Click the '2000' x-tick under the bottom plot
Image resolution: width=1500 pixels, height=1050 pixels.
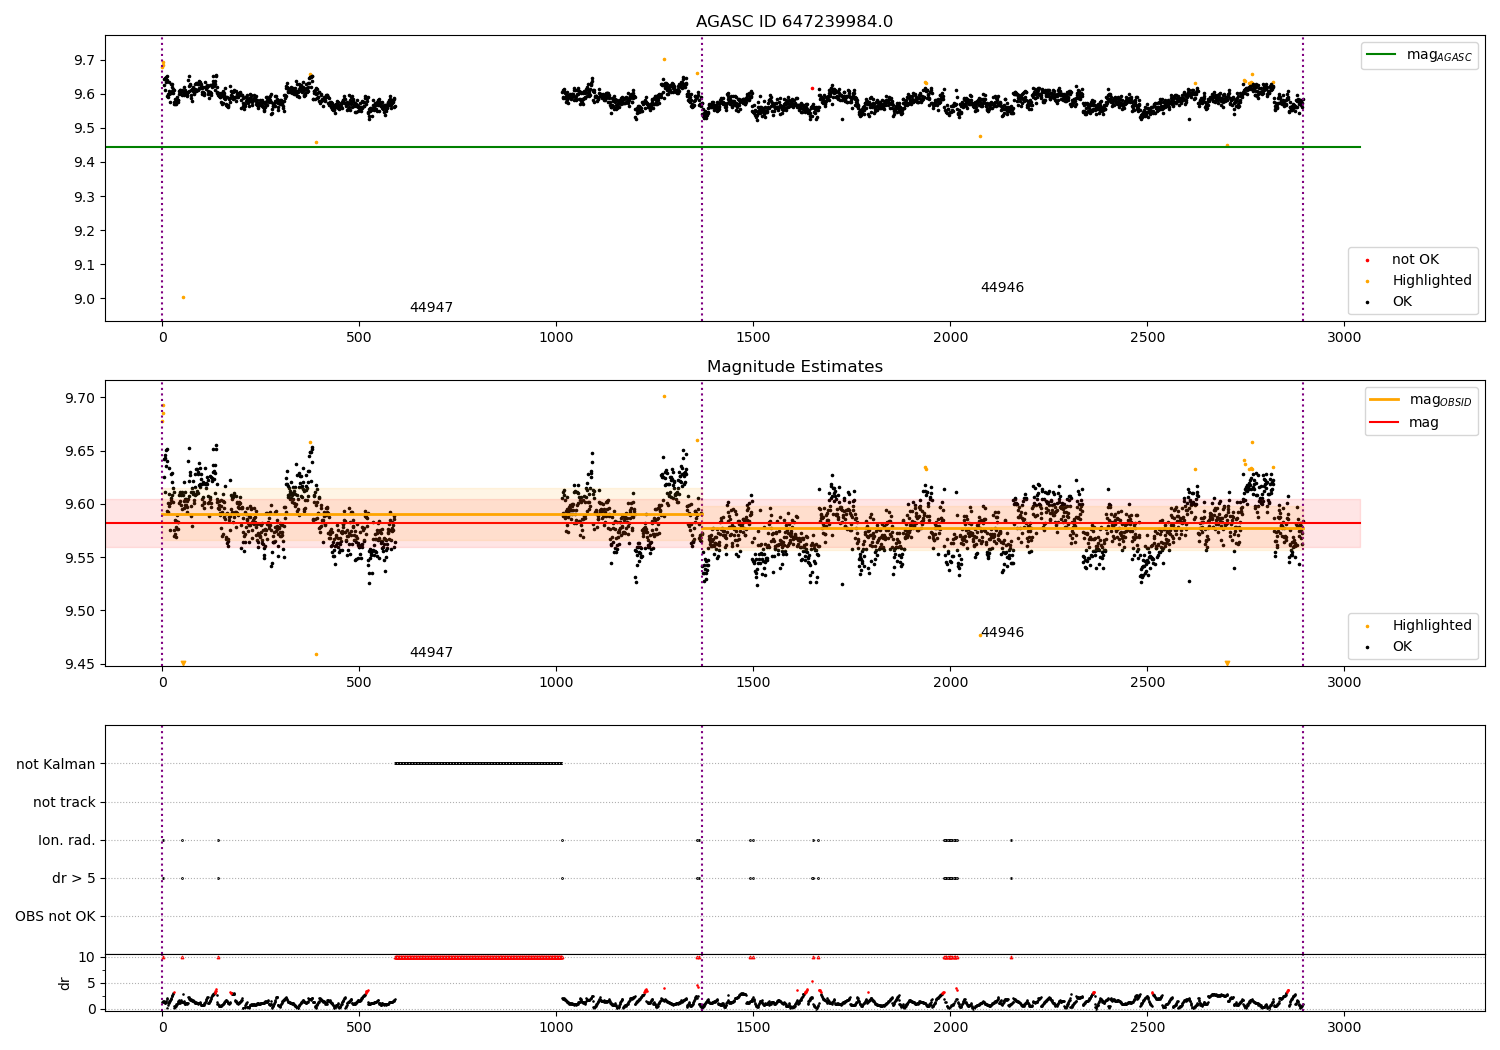click(950, 1027)
